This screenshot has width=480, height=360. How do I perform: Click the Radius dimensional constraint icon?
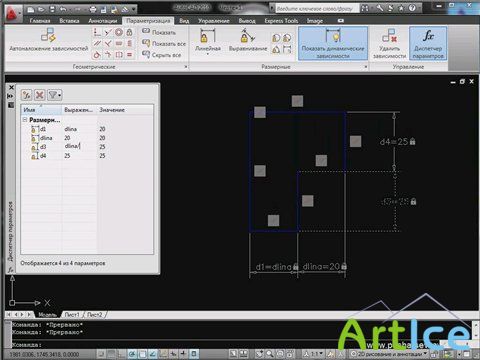point(276,38)
